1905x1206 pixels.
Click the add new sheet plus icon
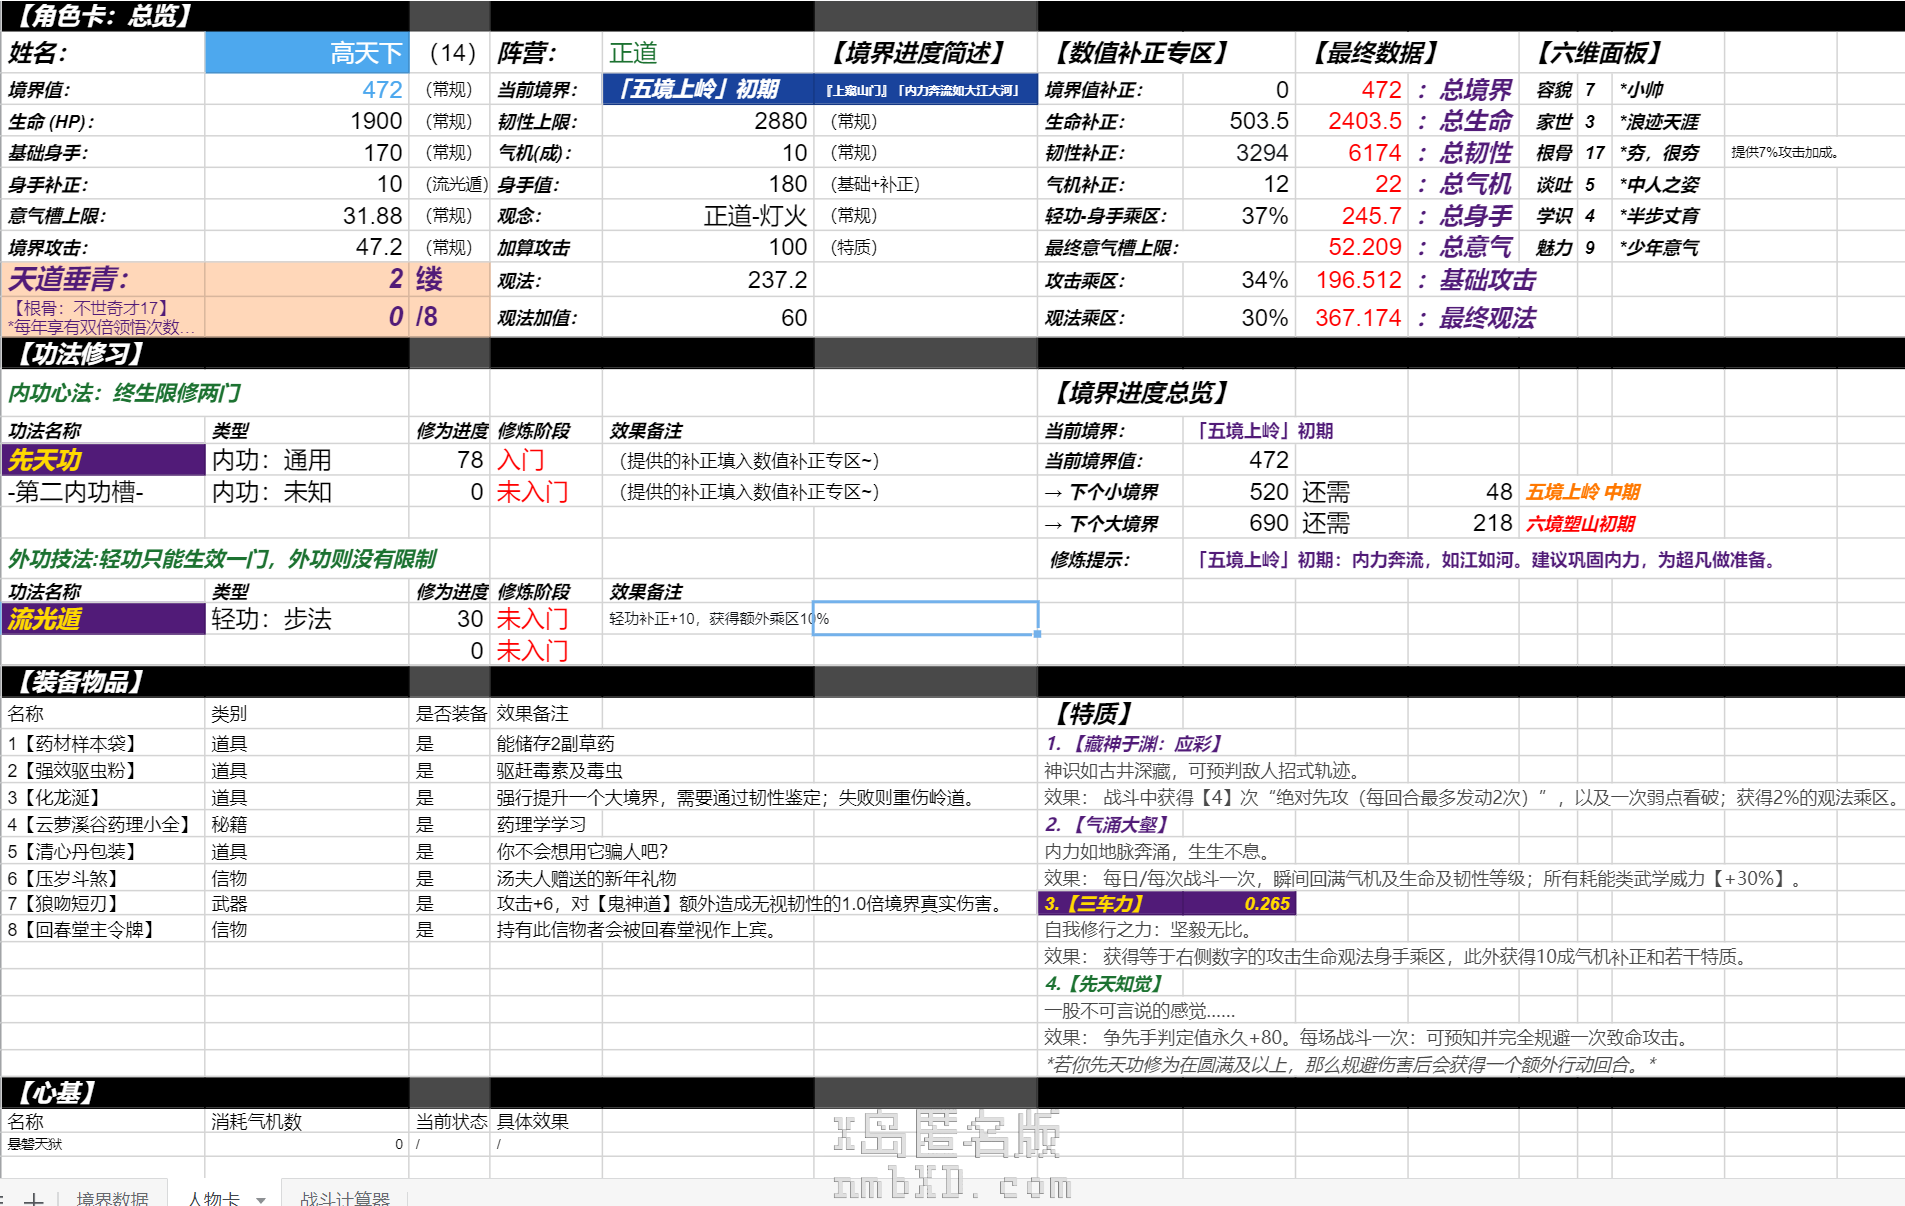click(x=34, y=1198)
